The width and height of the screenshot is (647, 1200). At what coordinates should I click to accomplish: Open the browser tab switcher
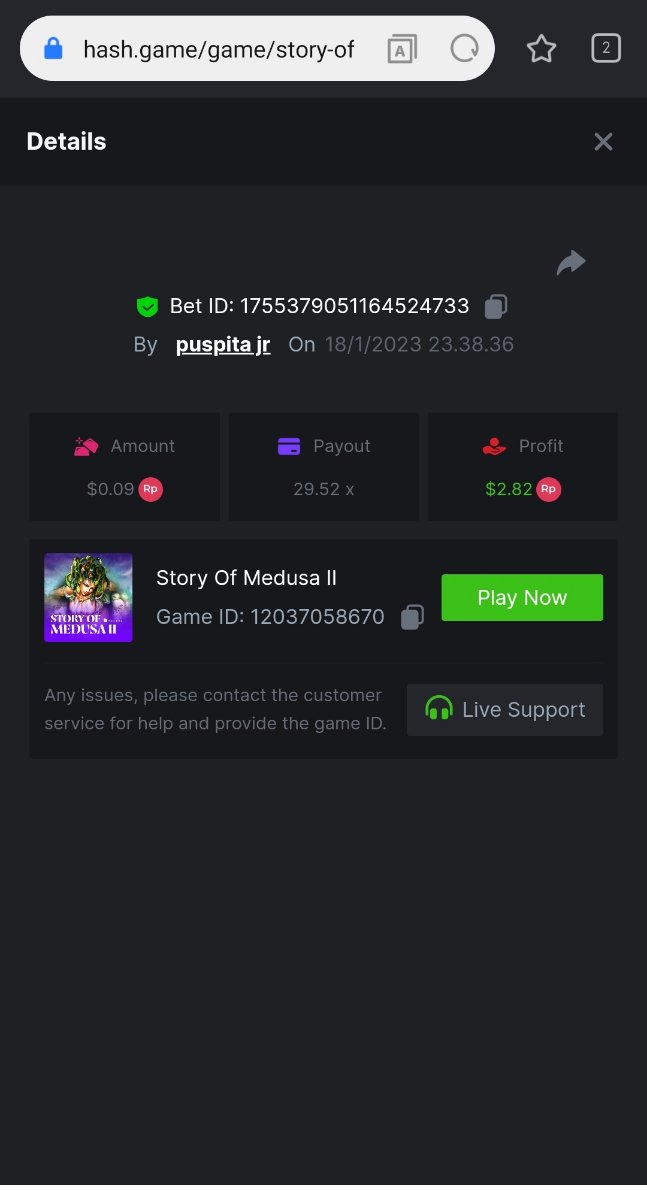[606, 48]
